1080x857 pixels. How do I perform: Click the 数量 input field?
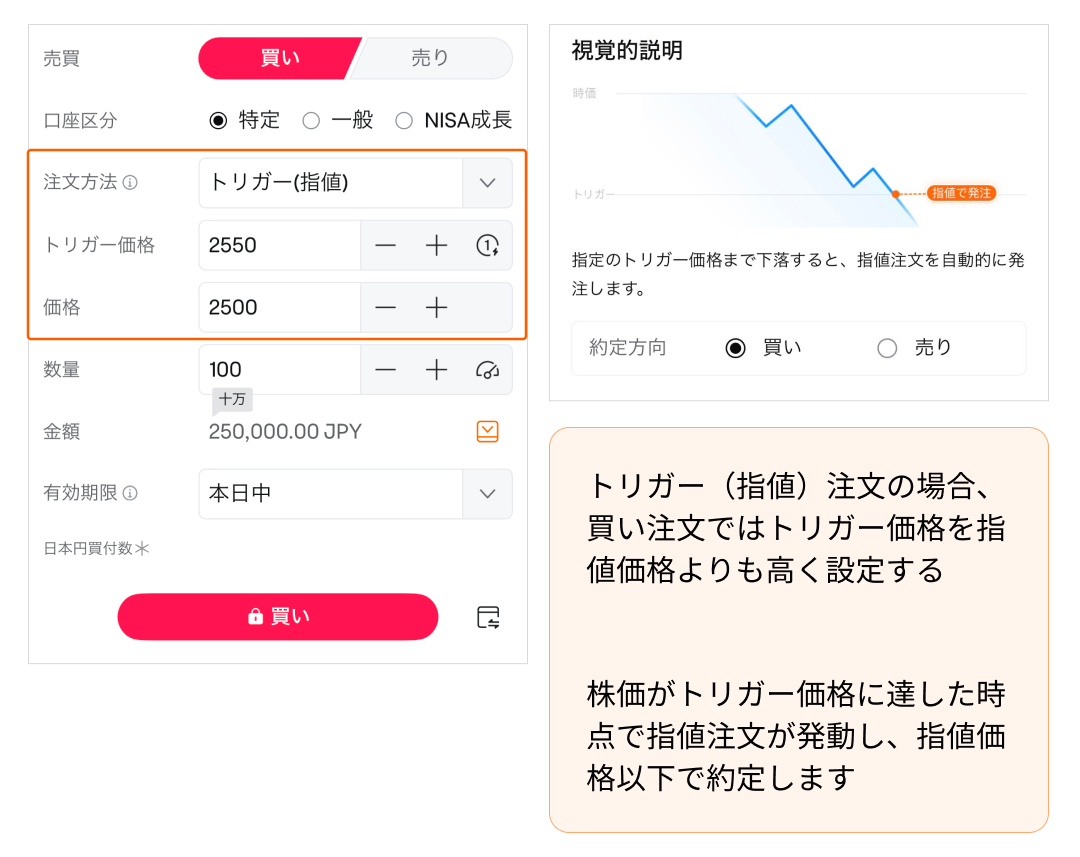point(279,370)
